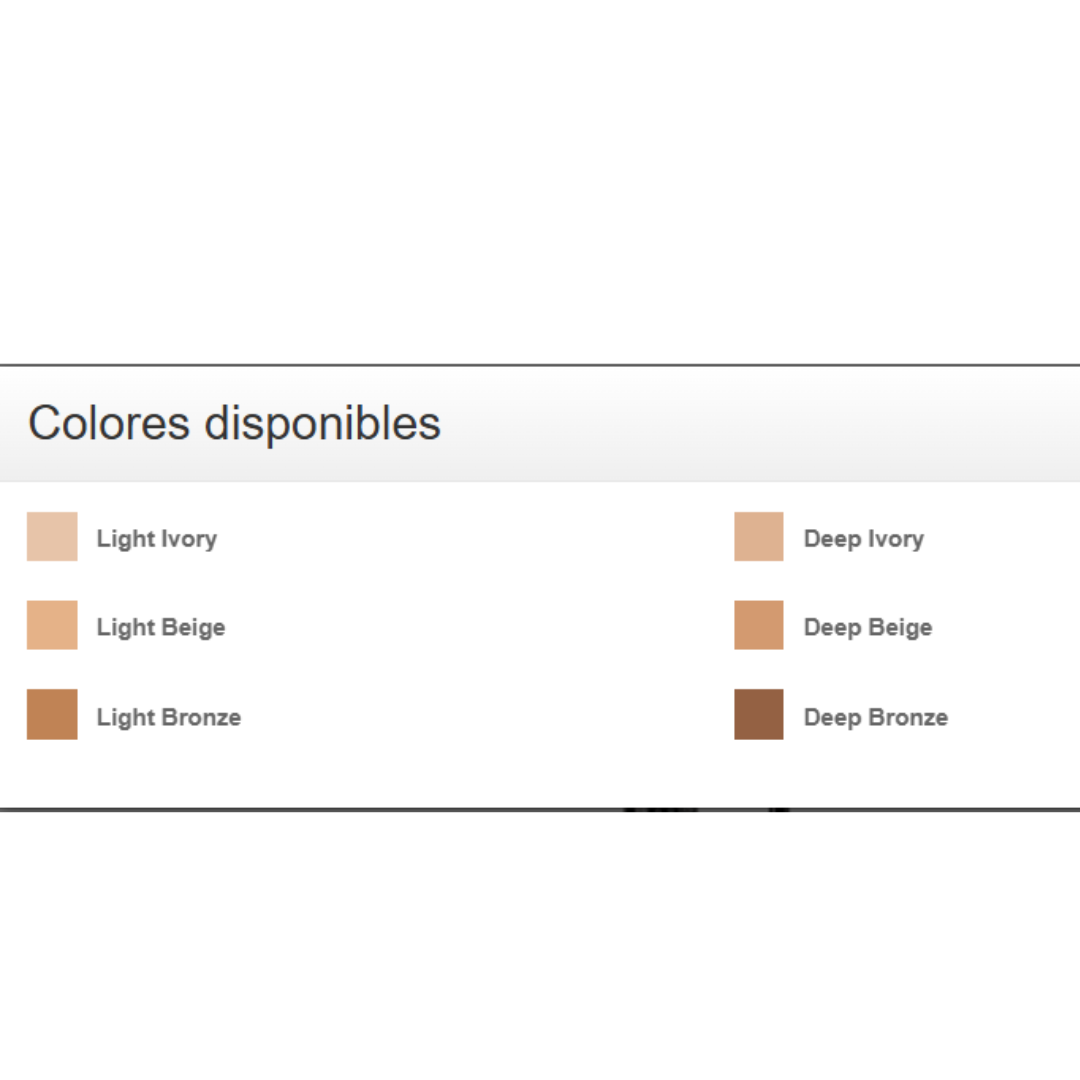Pick the Light Beige color swatch
This screenshot has width=1080, height=1080.
tap(52, 625)
